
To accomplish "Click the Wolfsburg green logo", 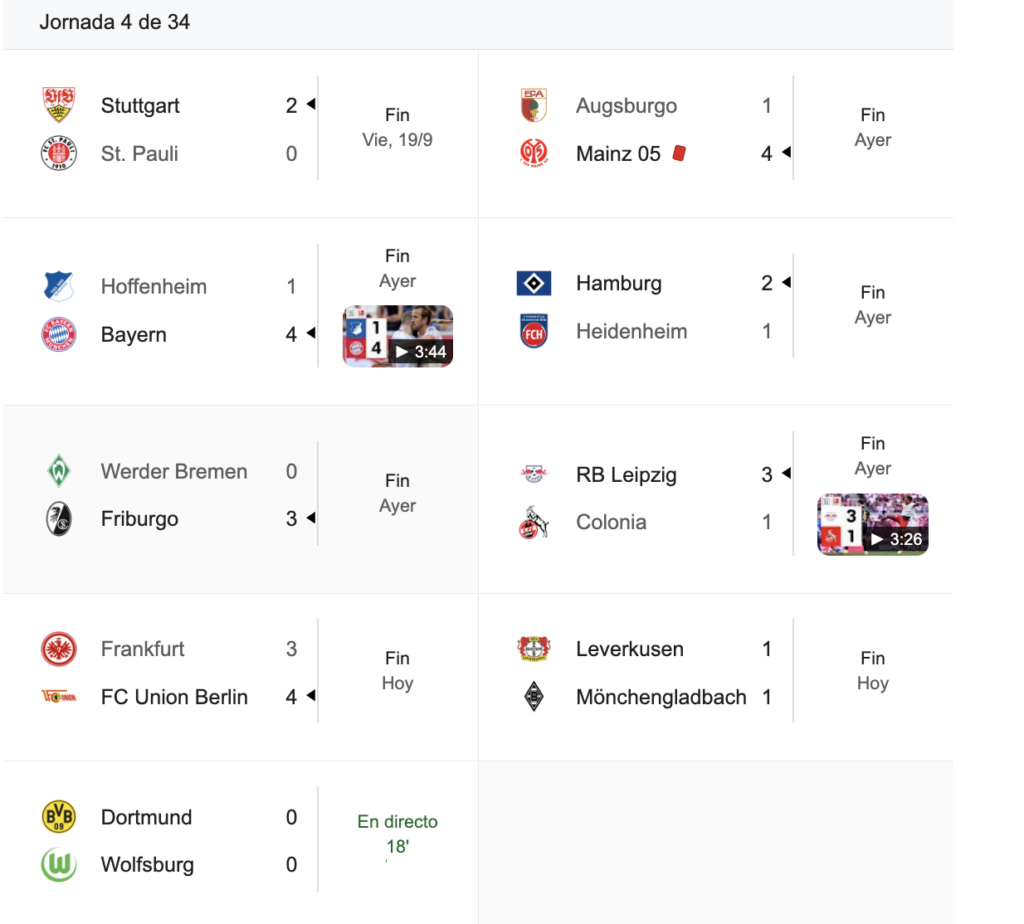I will tap(58, 865).
